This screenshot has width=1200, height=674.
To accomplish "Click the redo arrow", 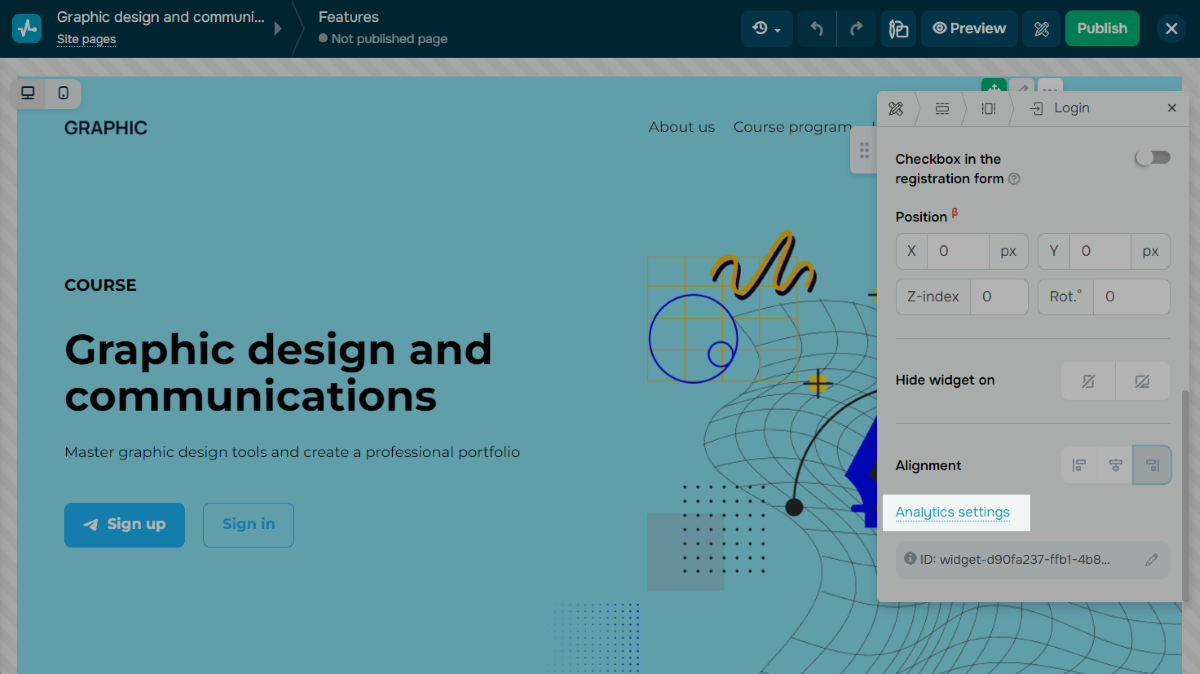I will click(x=856, y=29).
